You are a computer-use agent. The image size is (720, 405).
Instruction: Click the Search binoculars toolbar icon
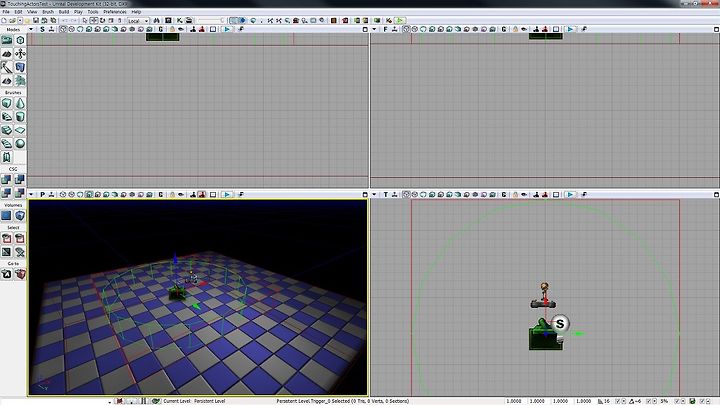(x=157, y=21)
